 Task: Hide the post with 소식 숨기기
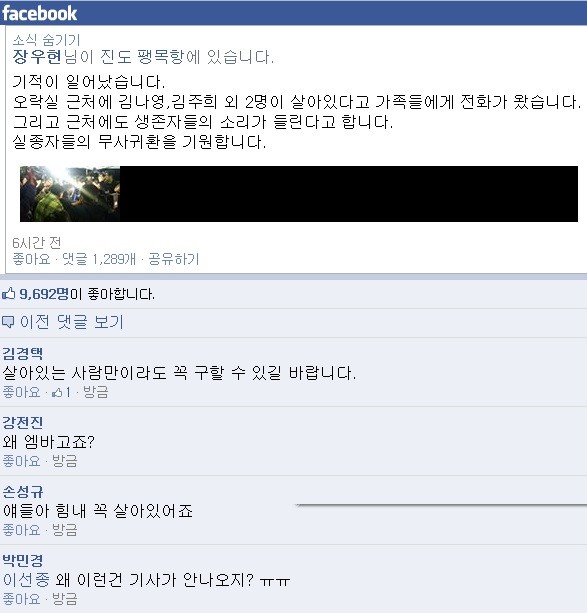click(x=46, y=39)
